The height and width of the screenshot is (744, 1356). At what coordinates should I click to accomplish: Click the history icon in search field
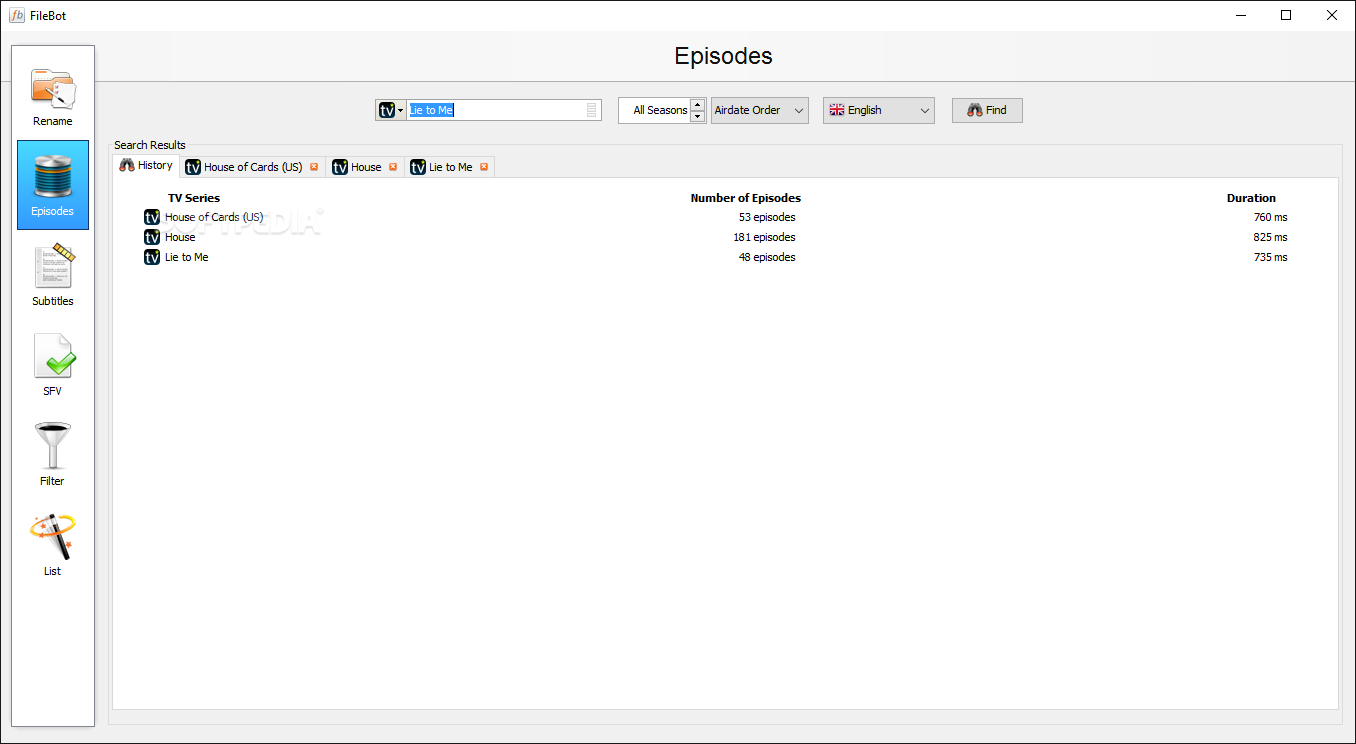click(592, 110)
